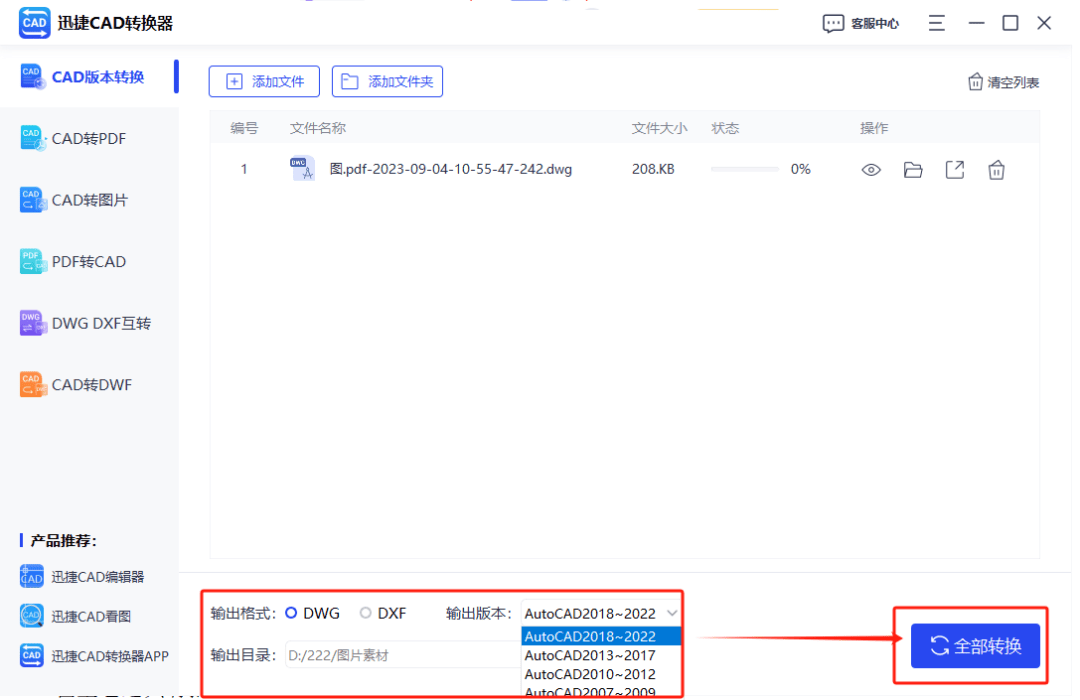Click the 操作 column header

pos(874,128)
